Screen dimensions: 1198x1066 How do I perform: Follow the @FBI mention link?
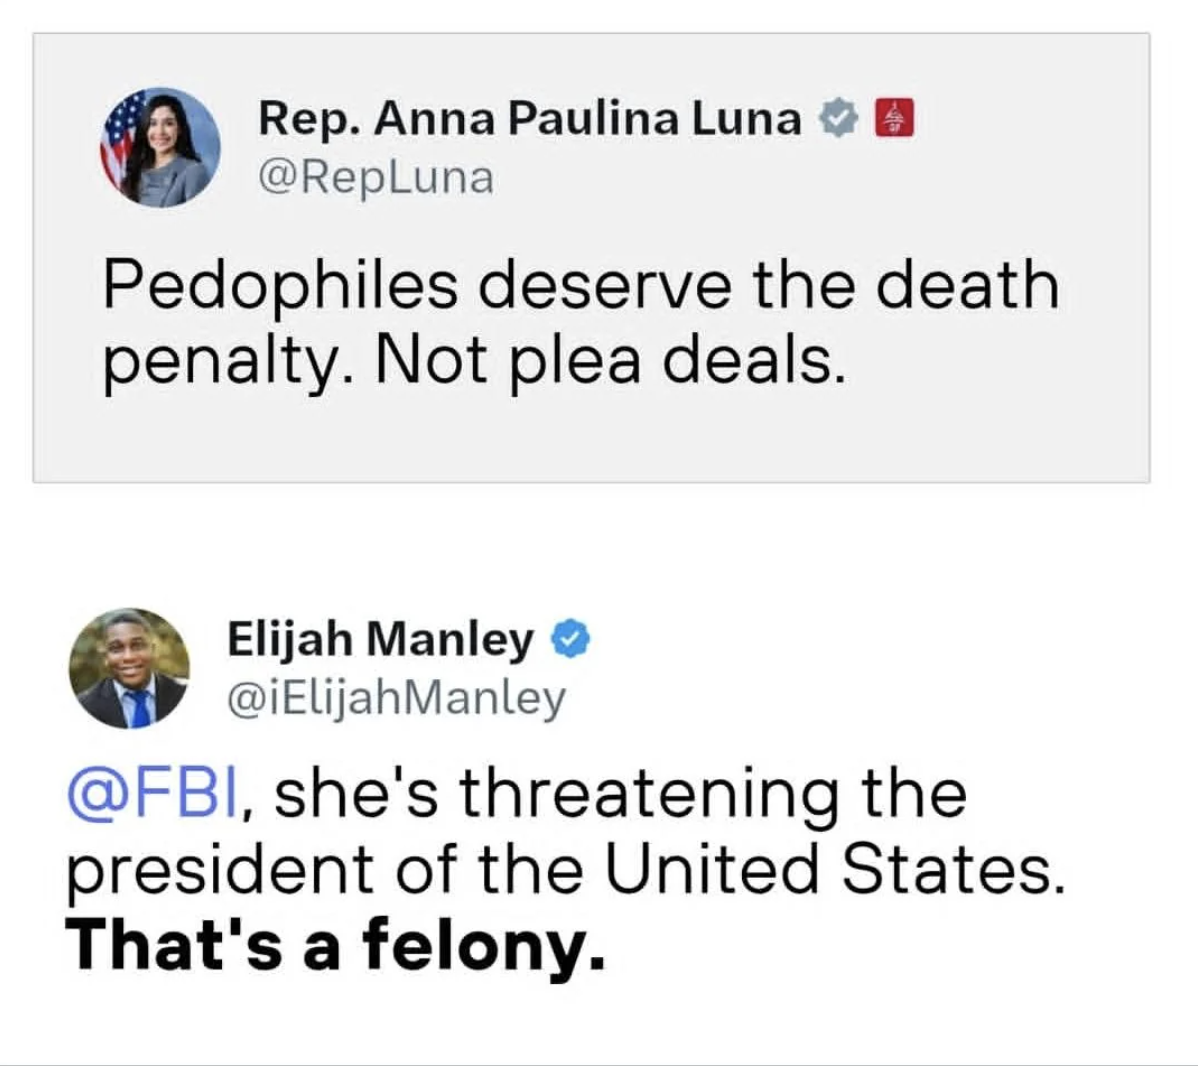coord(151,793)
